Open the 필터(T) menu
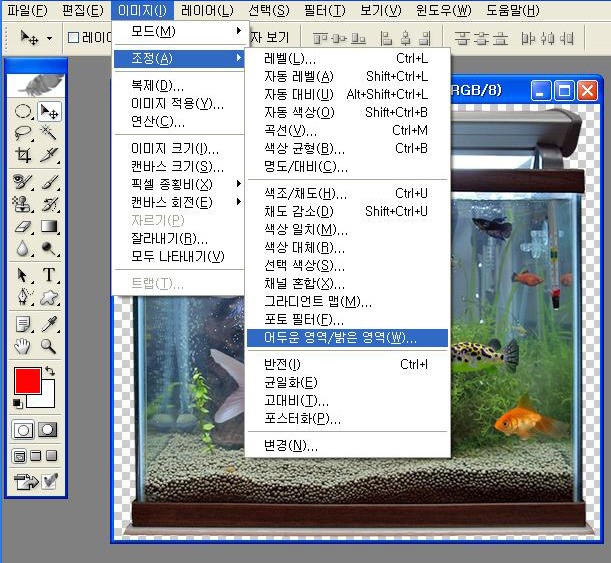Image resolution: width=611 pixels, height=563 pixels. [x=325, y=10]
